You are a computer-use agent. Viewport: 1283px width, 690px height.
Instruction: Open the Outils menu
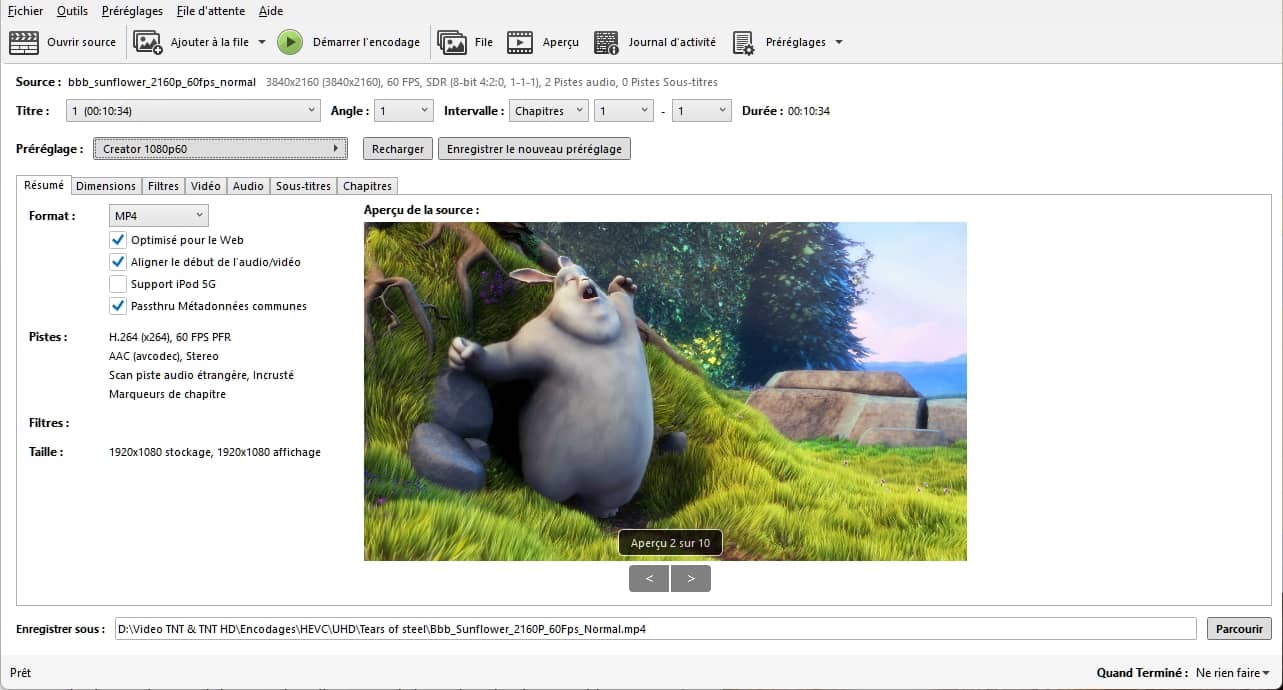[x=72, y=11]
